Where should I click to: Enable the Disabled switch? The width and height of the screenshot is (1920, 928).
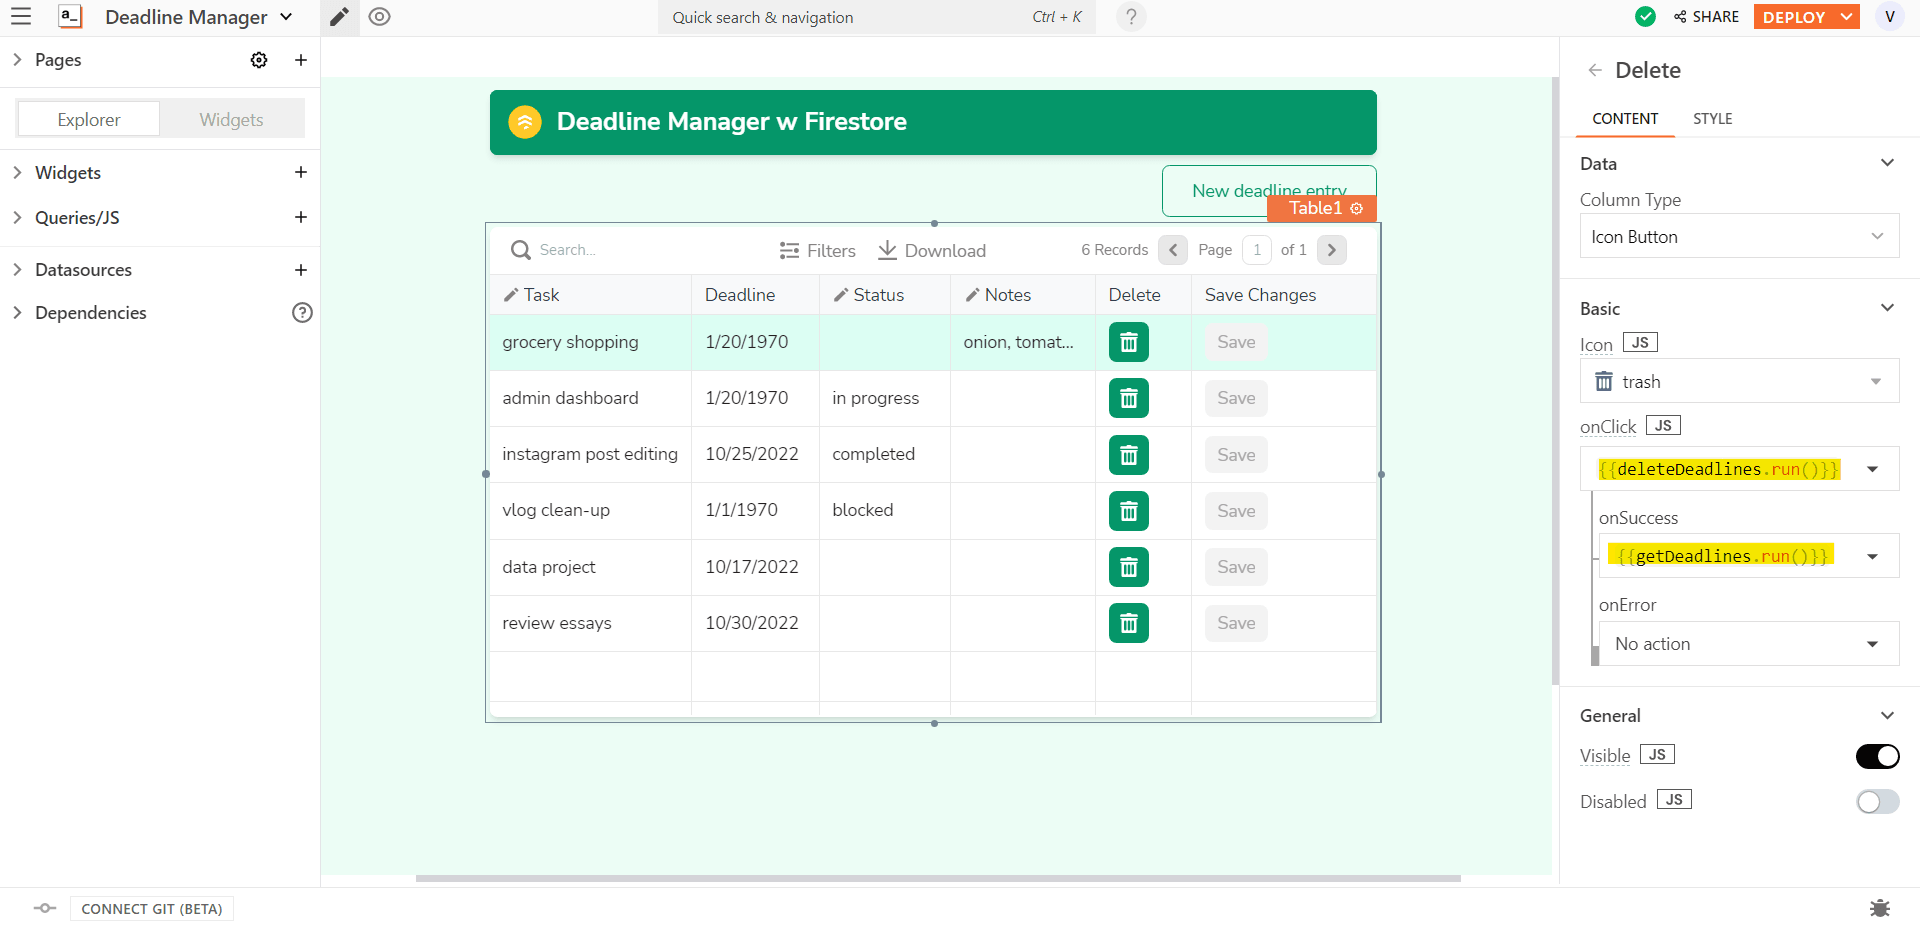[x=1877, y=802]
